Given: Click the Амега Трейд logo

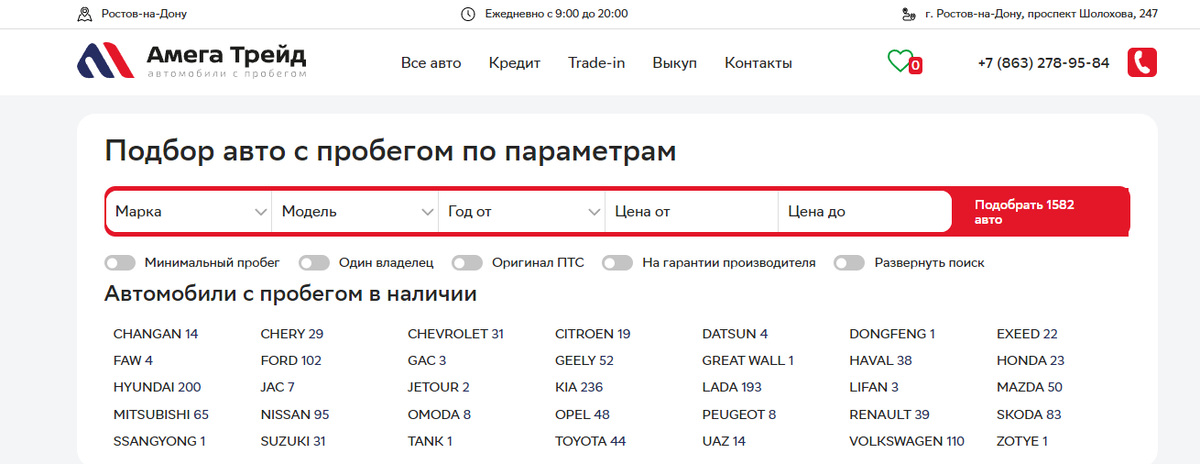Looking at the screenshot, I should click(192, 61).
